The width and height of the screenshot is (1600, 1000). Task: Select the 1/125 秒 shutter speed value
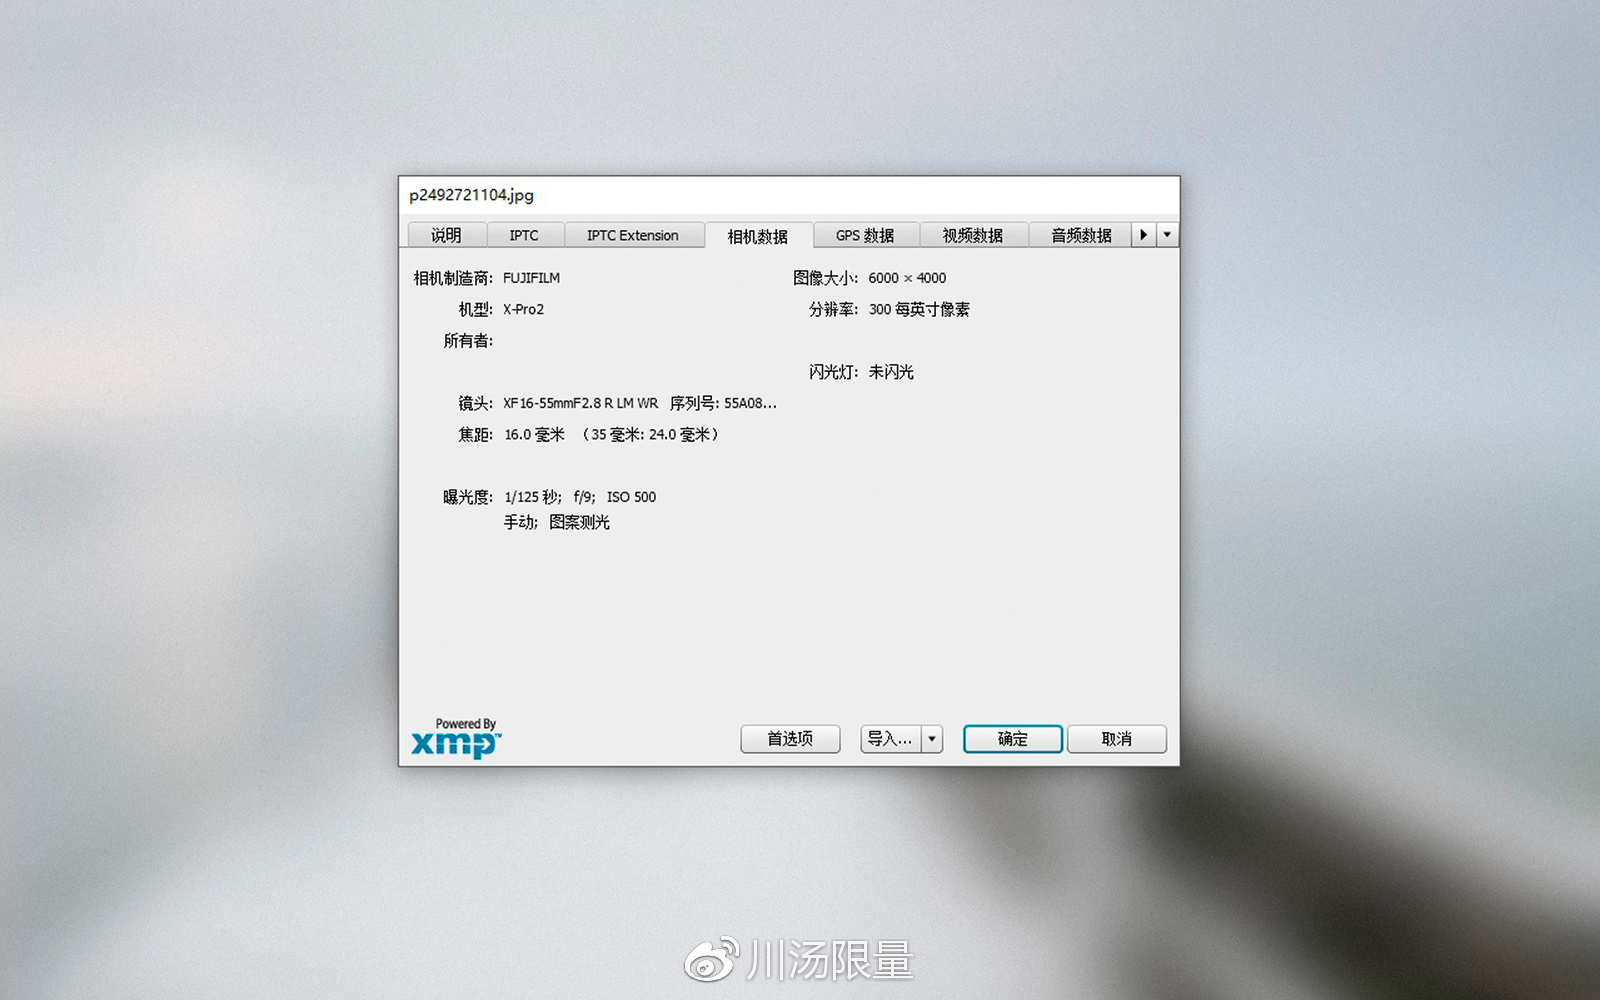pyautogui.click(x=532, y=497)
